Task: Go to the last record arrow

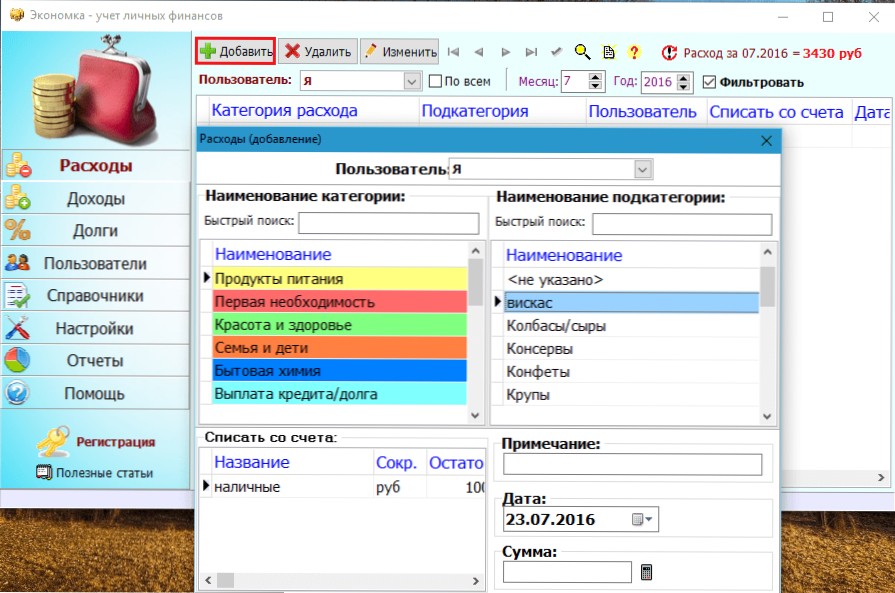Action: point(531,52)
